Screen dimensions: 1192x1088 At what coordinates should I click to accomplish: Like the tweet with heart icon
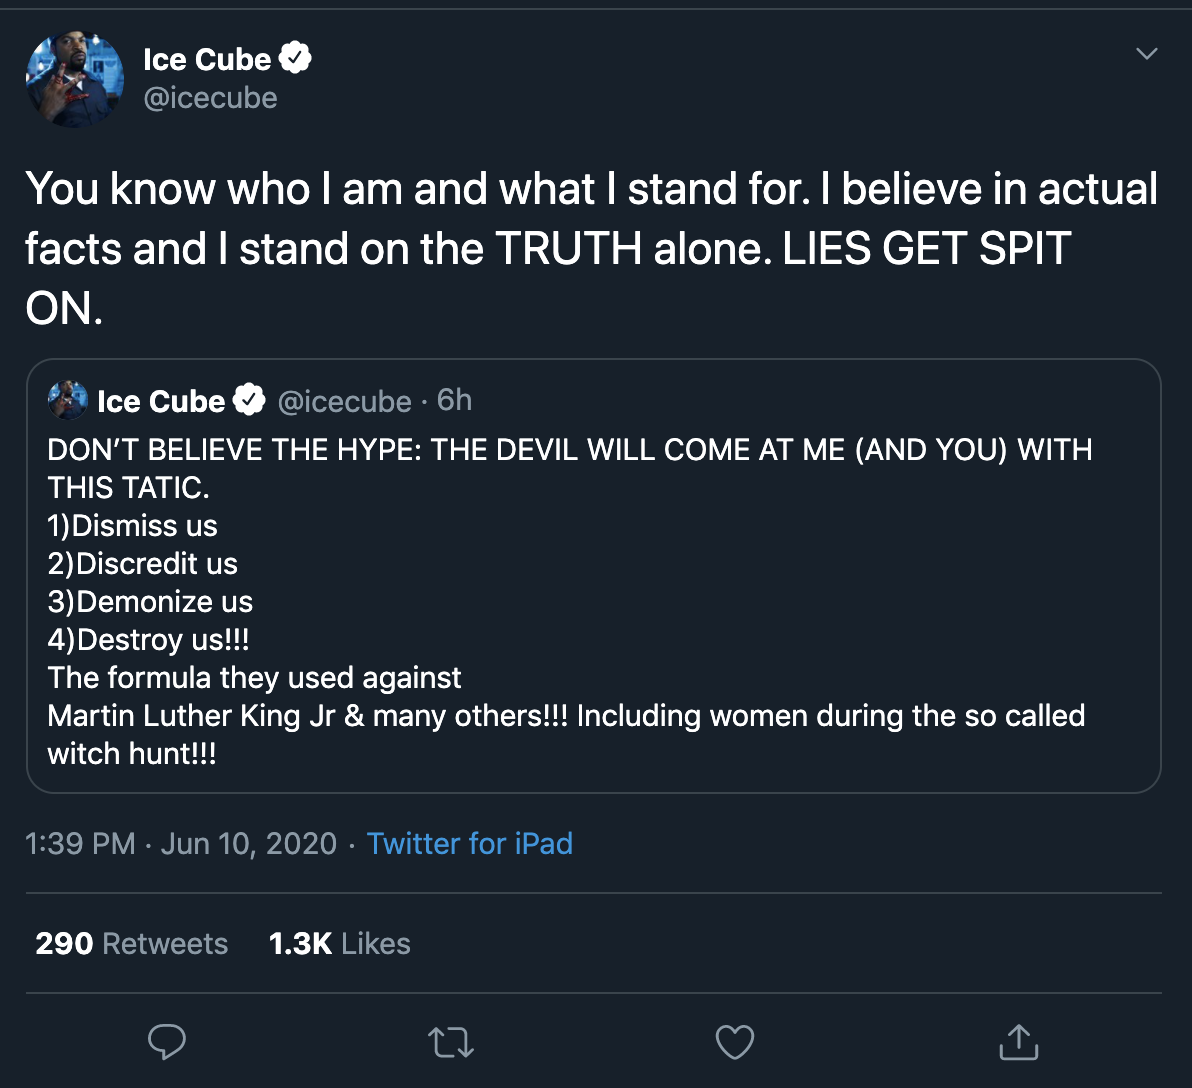click(x=735, y=1042)
